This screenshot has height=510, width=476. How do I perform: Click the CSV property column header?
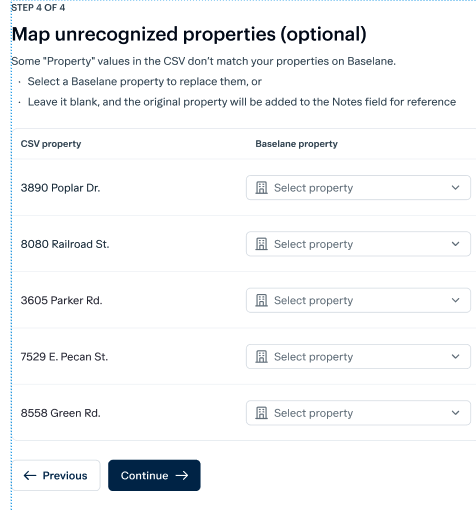pos(51,144)
